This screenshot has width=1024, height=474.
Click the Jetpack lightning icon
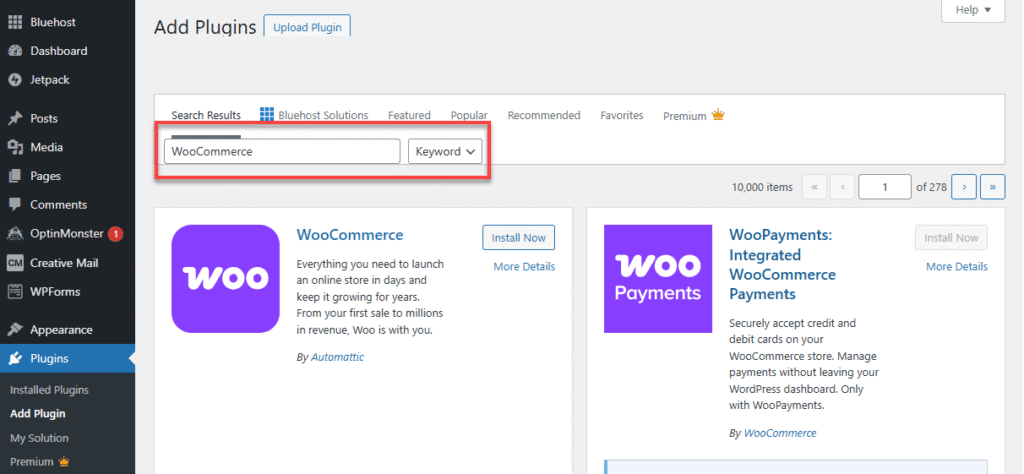tap(15, 80)
